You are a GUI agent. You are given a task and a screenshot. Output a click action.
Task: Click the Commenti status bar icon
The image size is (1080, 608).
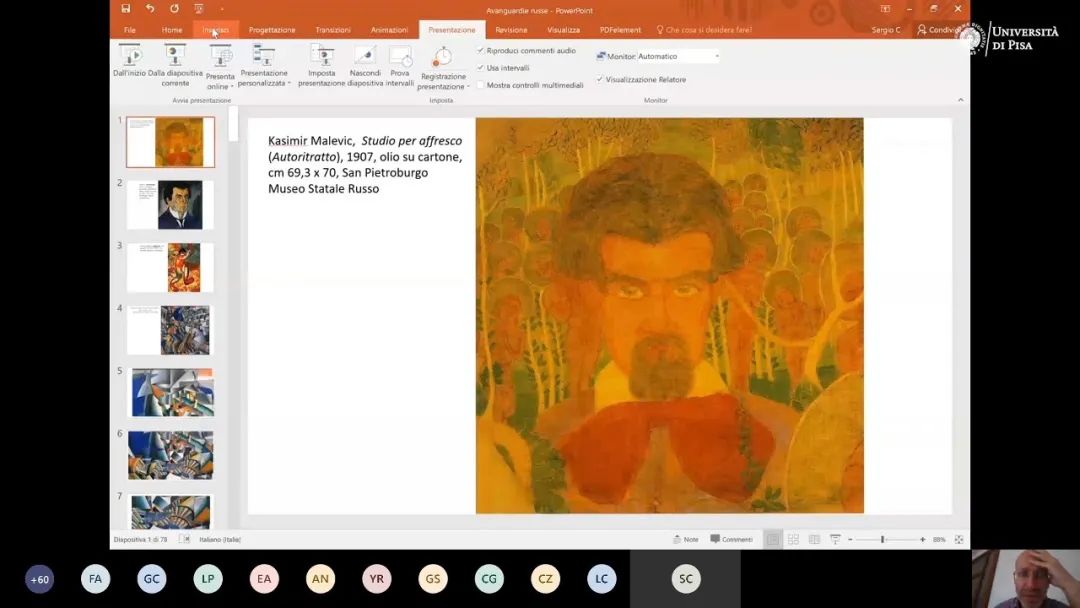click(x=731, y=539)
